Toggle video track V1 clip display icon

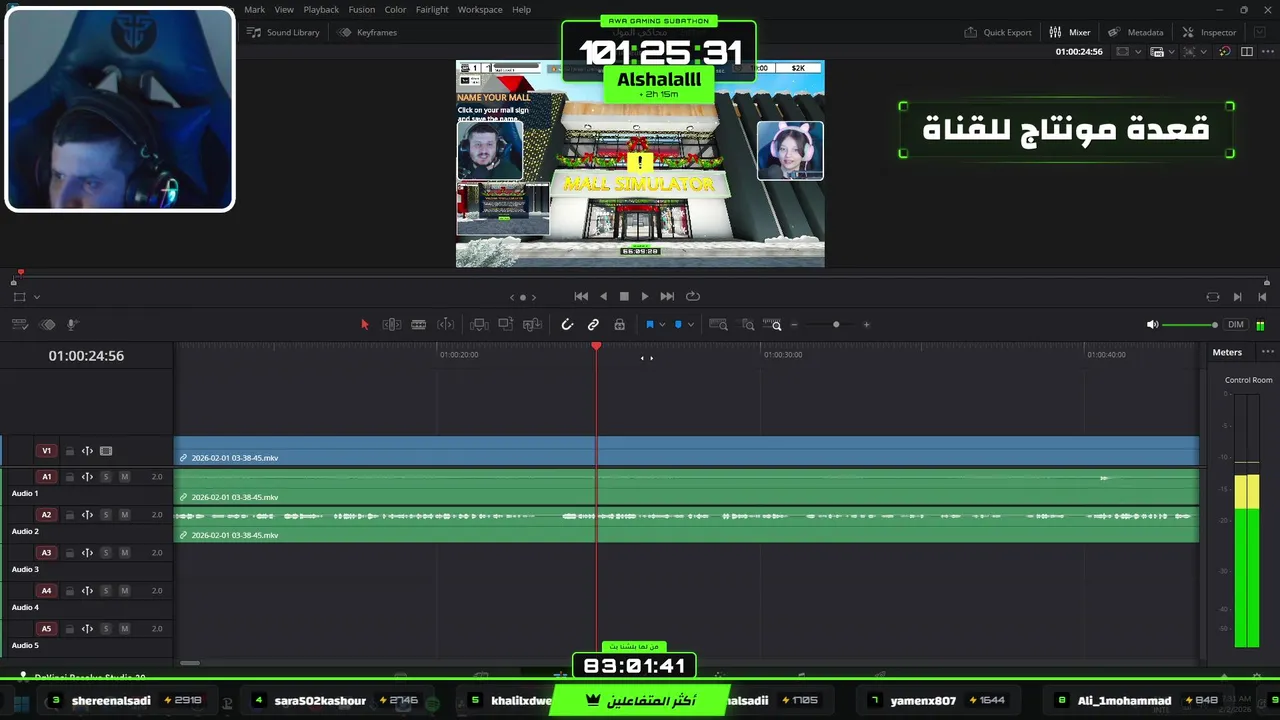click(x=106, y=451)
